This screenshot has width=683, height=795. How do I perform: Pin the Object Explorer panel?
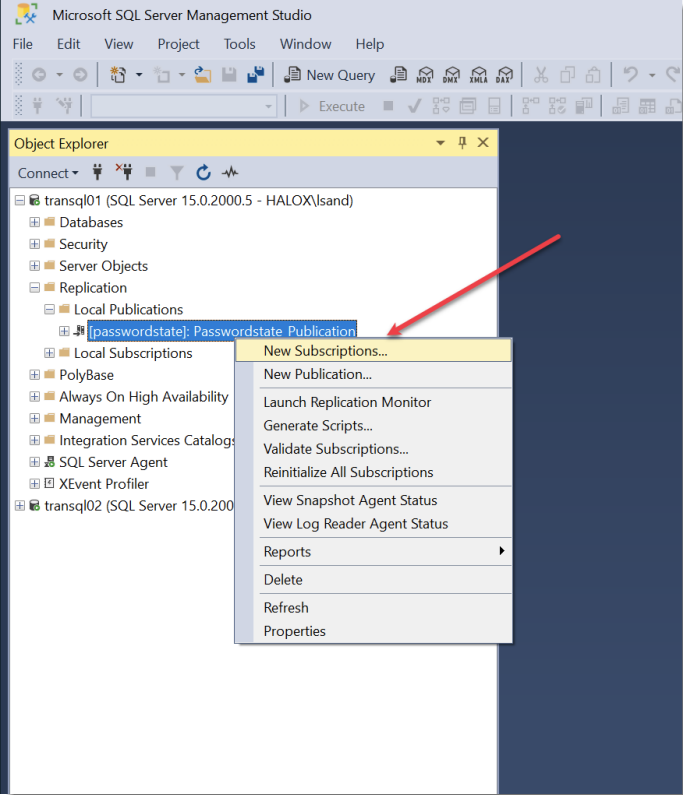click(x=462, y=143)
